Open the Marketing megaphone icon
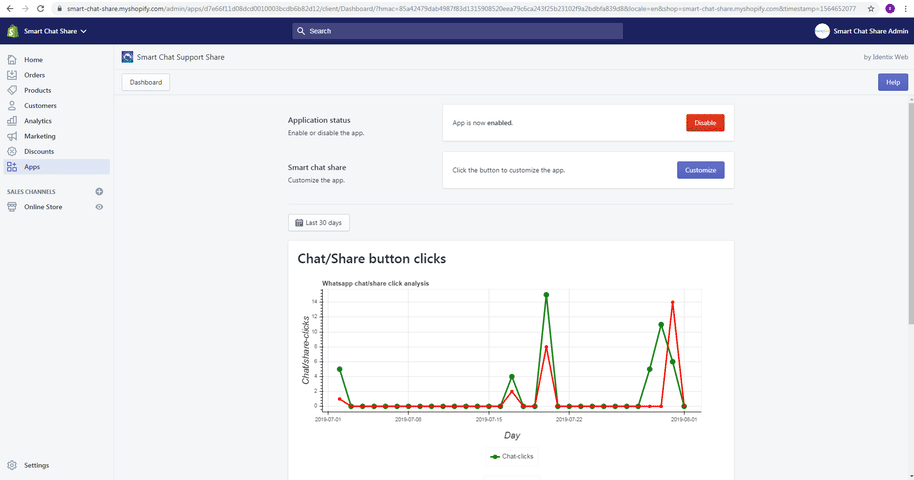 point(12,136)
